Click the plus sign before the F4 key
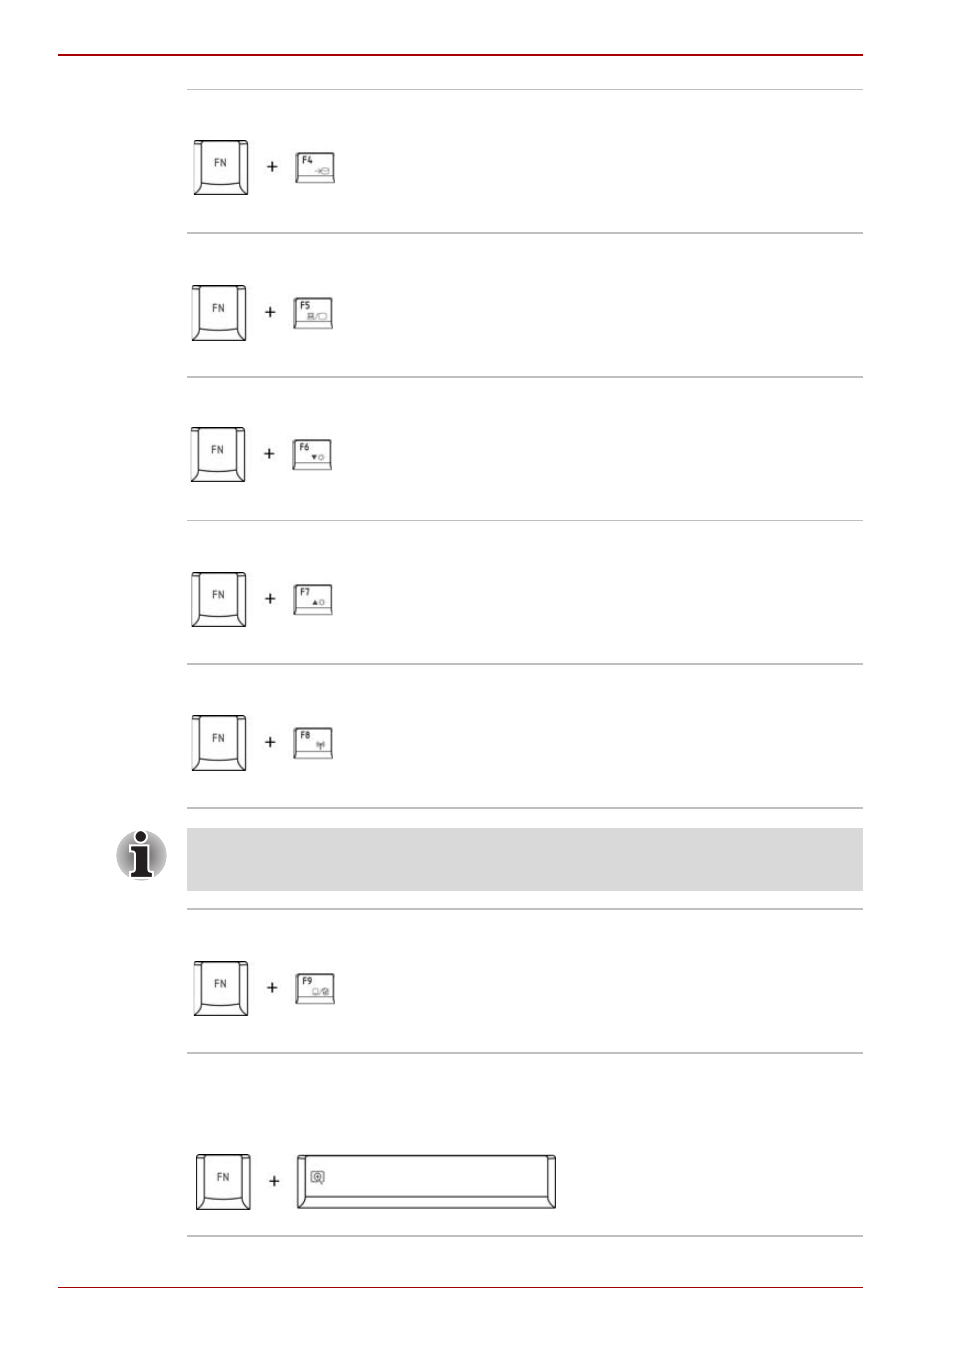 click(x=272, y=167)
